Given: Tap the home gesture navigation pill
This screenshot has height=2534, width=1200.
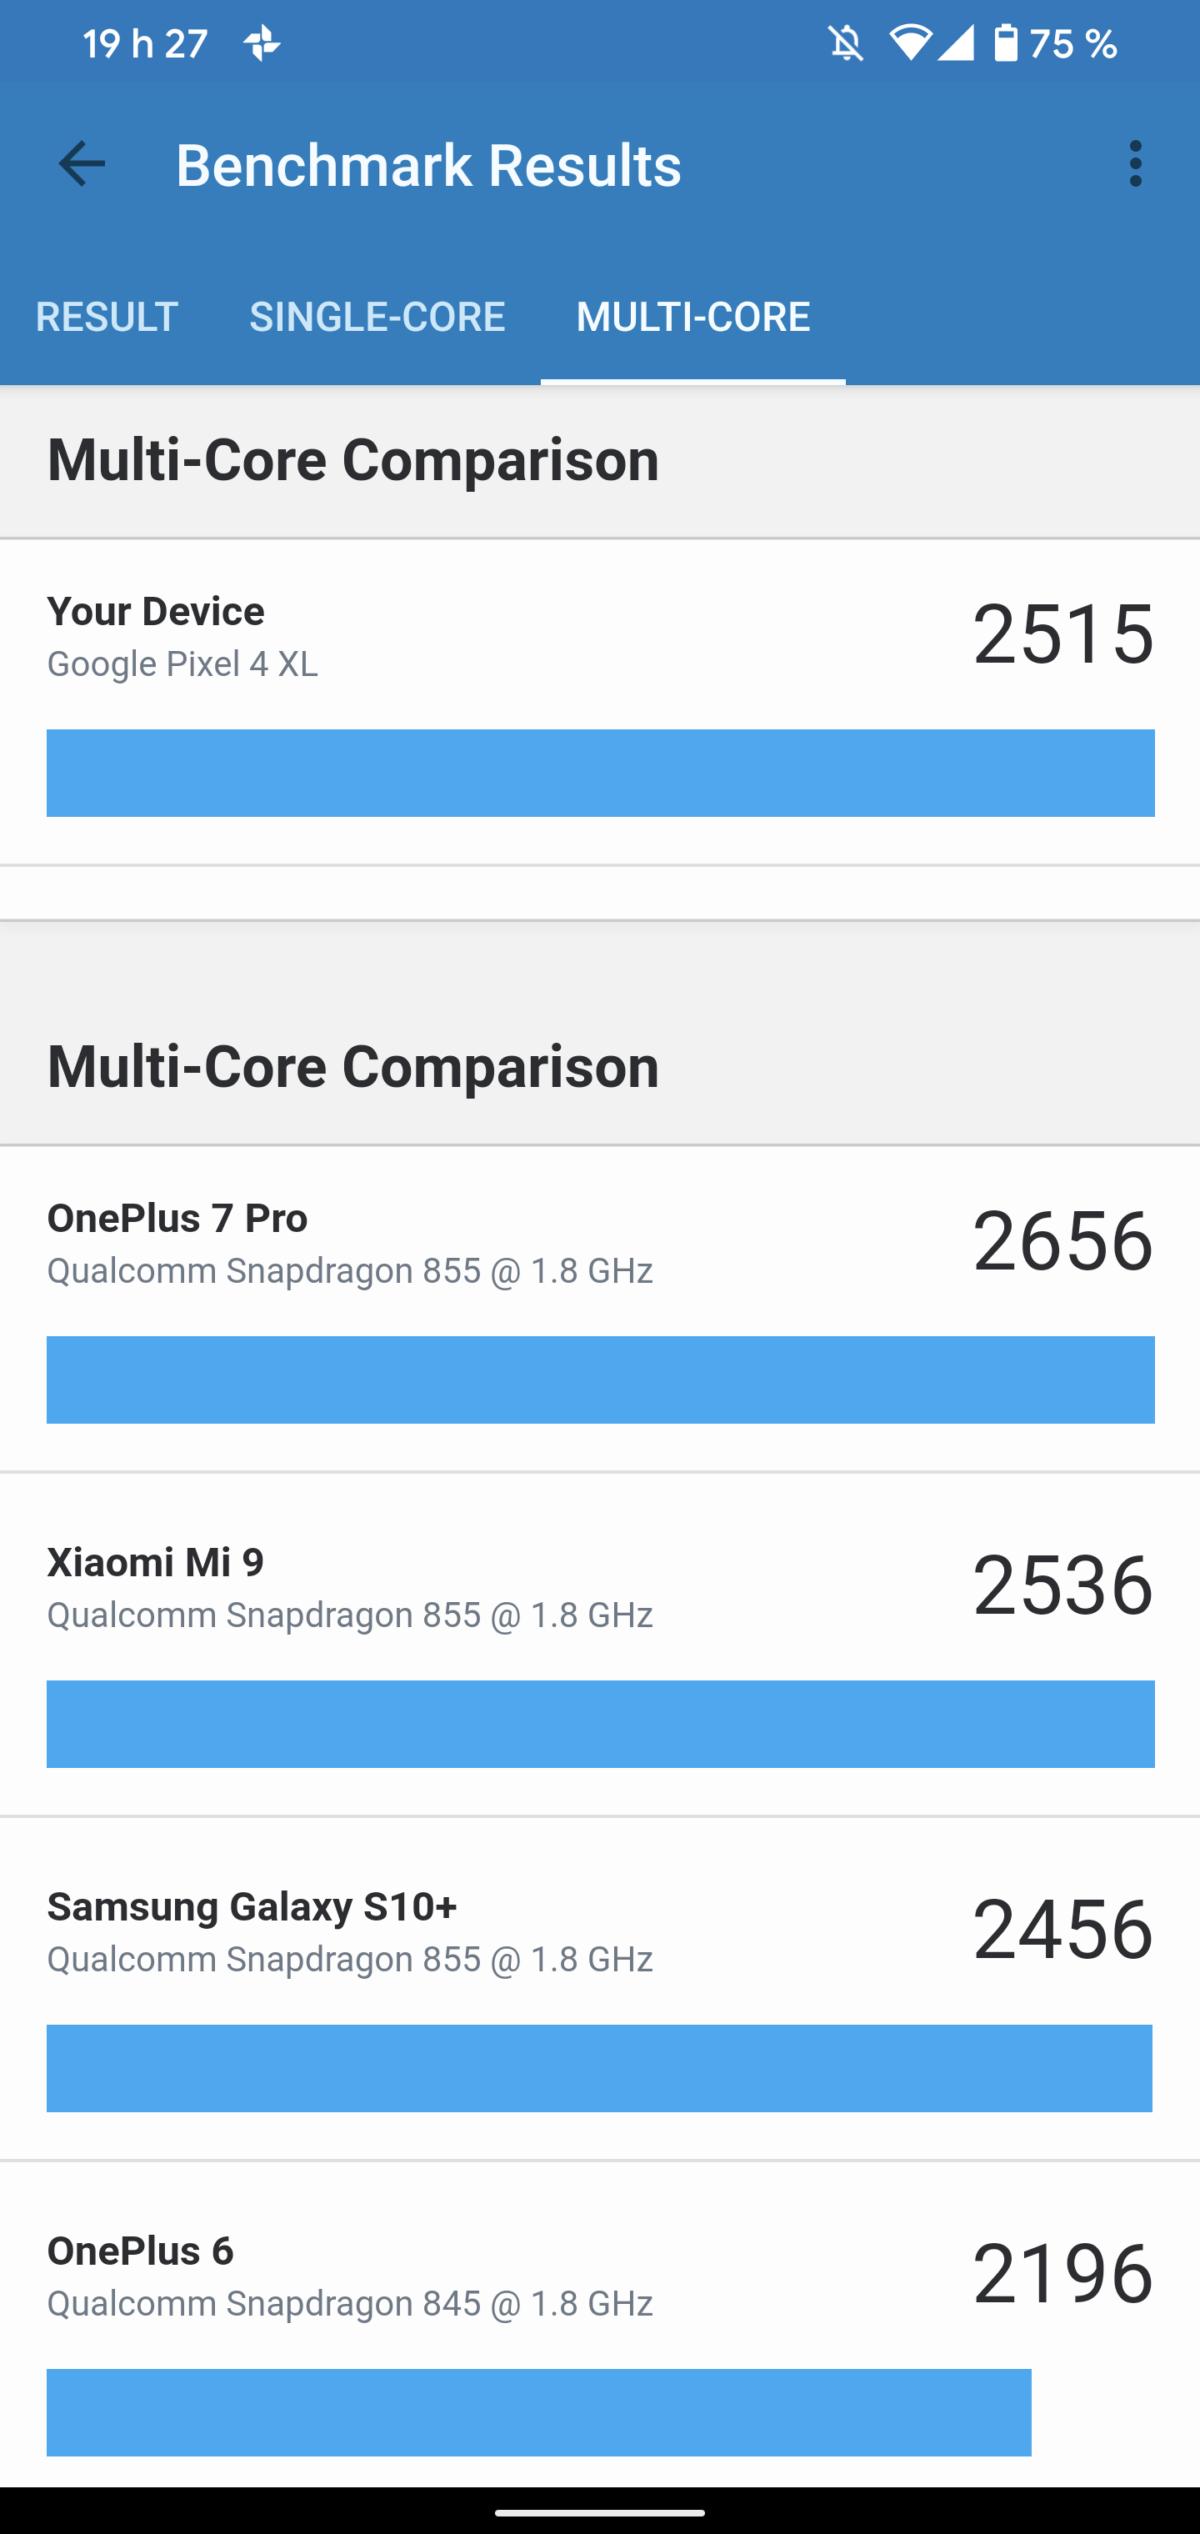Looking at the screenshot, I should point(600,2512).
